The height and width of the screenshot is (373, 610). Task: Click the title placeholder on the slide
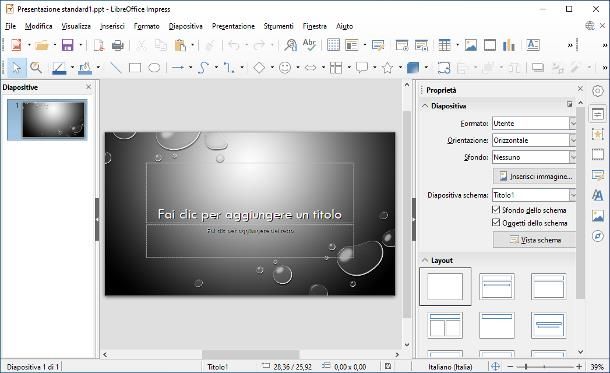pos(250,193)
